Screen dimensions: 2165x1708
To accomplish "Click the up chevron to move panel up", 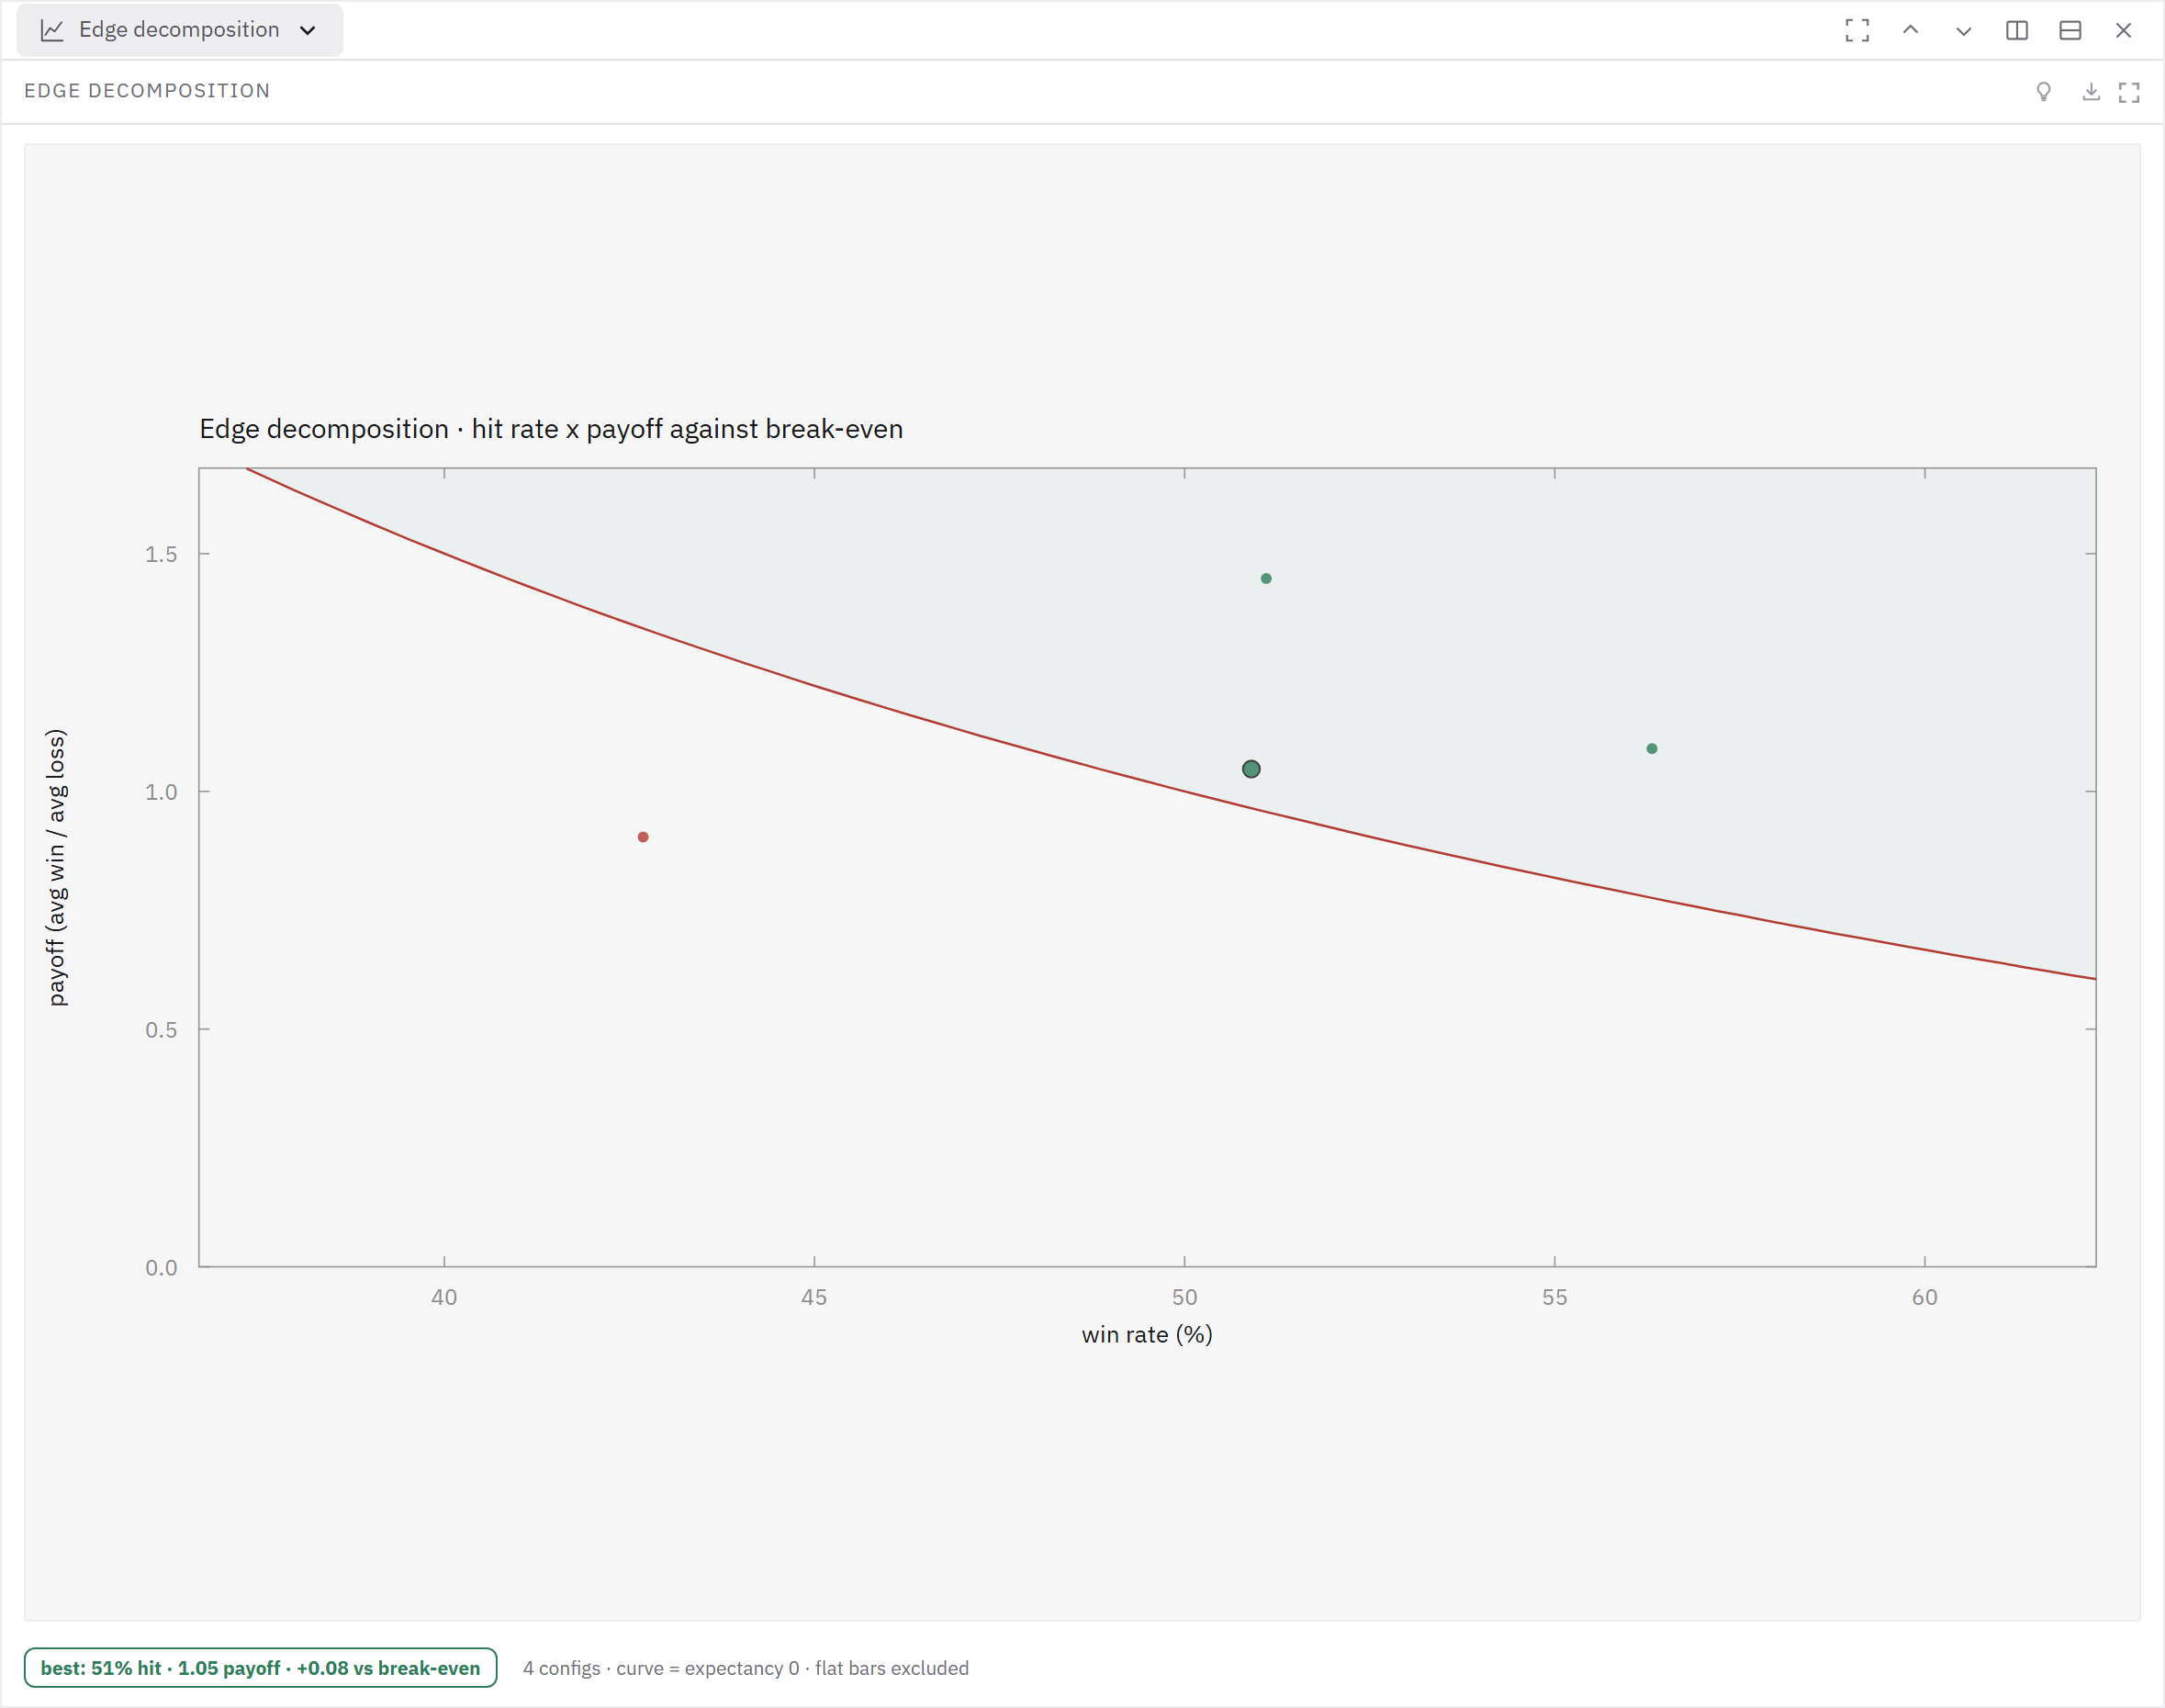I will [x=1910, y=30].
